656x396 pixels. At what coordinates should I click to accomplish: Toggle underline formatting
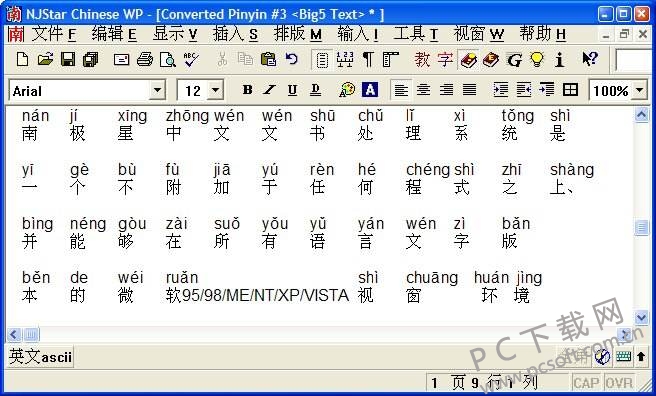(x=292, y=89)
